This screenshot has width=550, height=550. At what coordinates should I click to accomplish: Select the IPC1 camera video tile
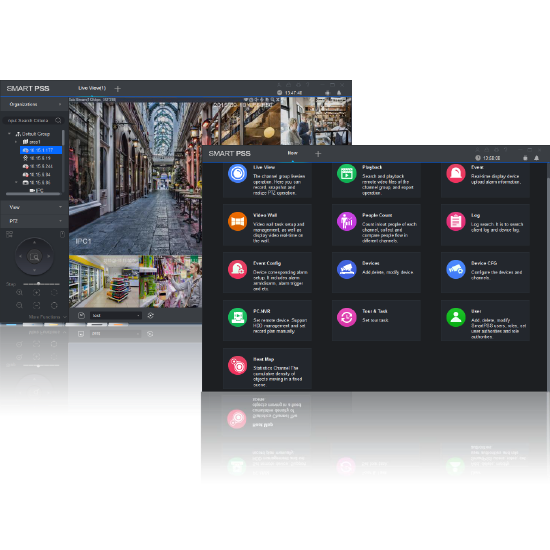pyautogui.click(x=135, y=178)
